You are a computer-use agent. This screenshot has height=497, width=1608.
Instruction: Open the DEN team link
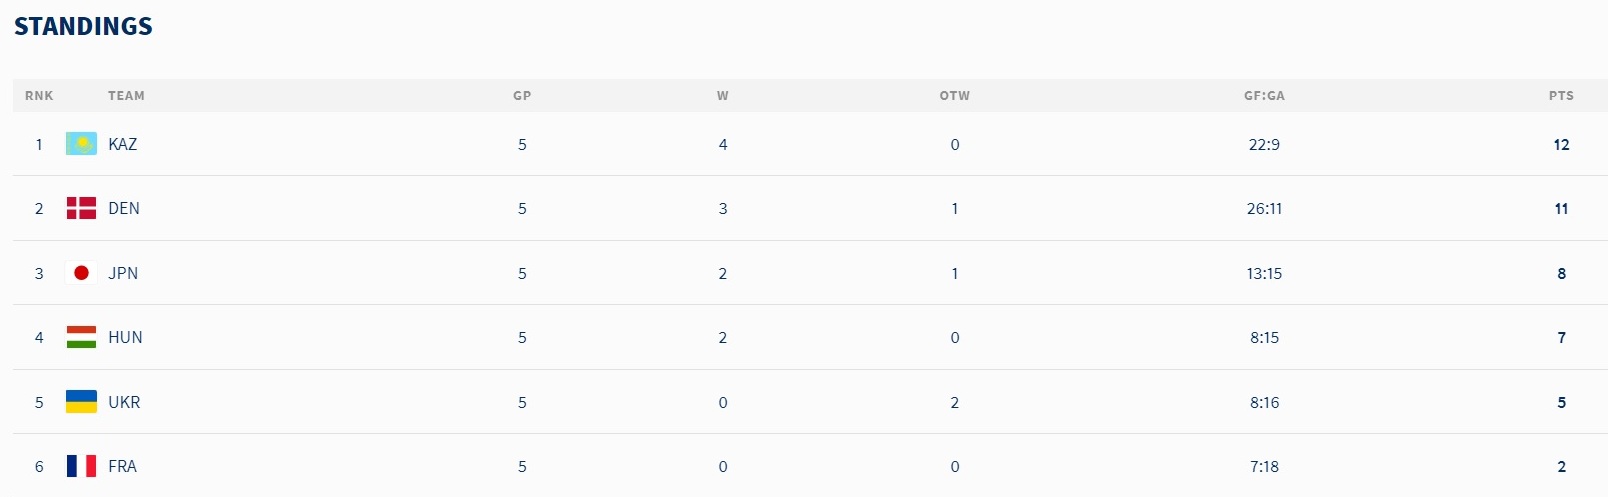point(124,208)
